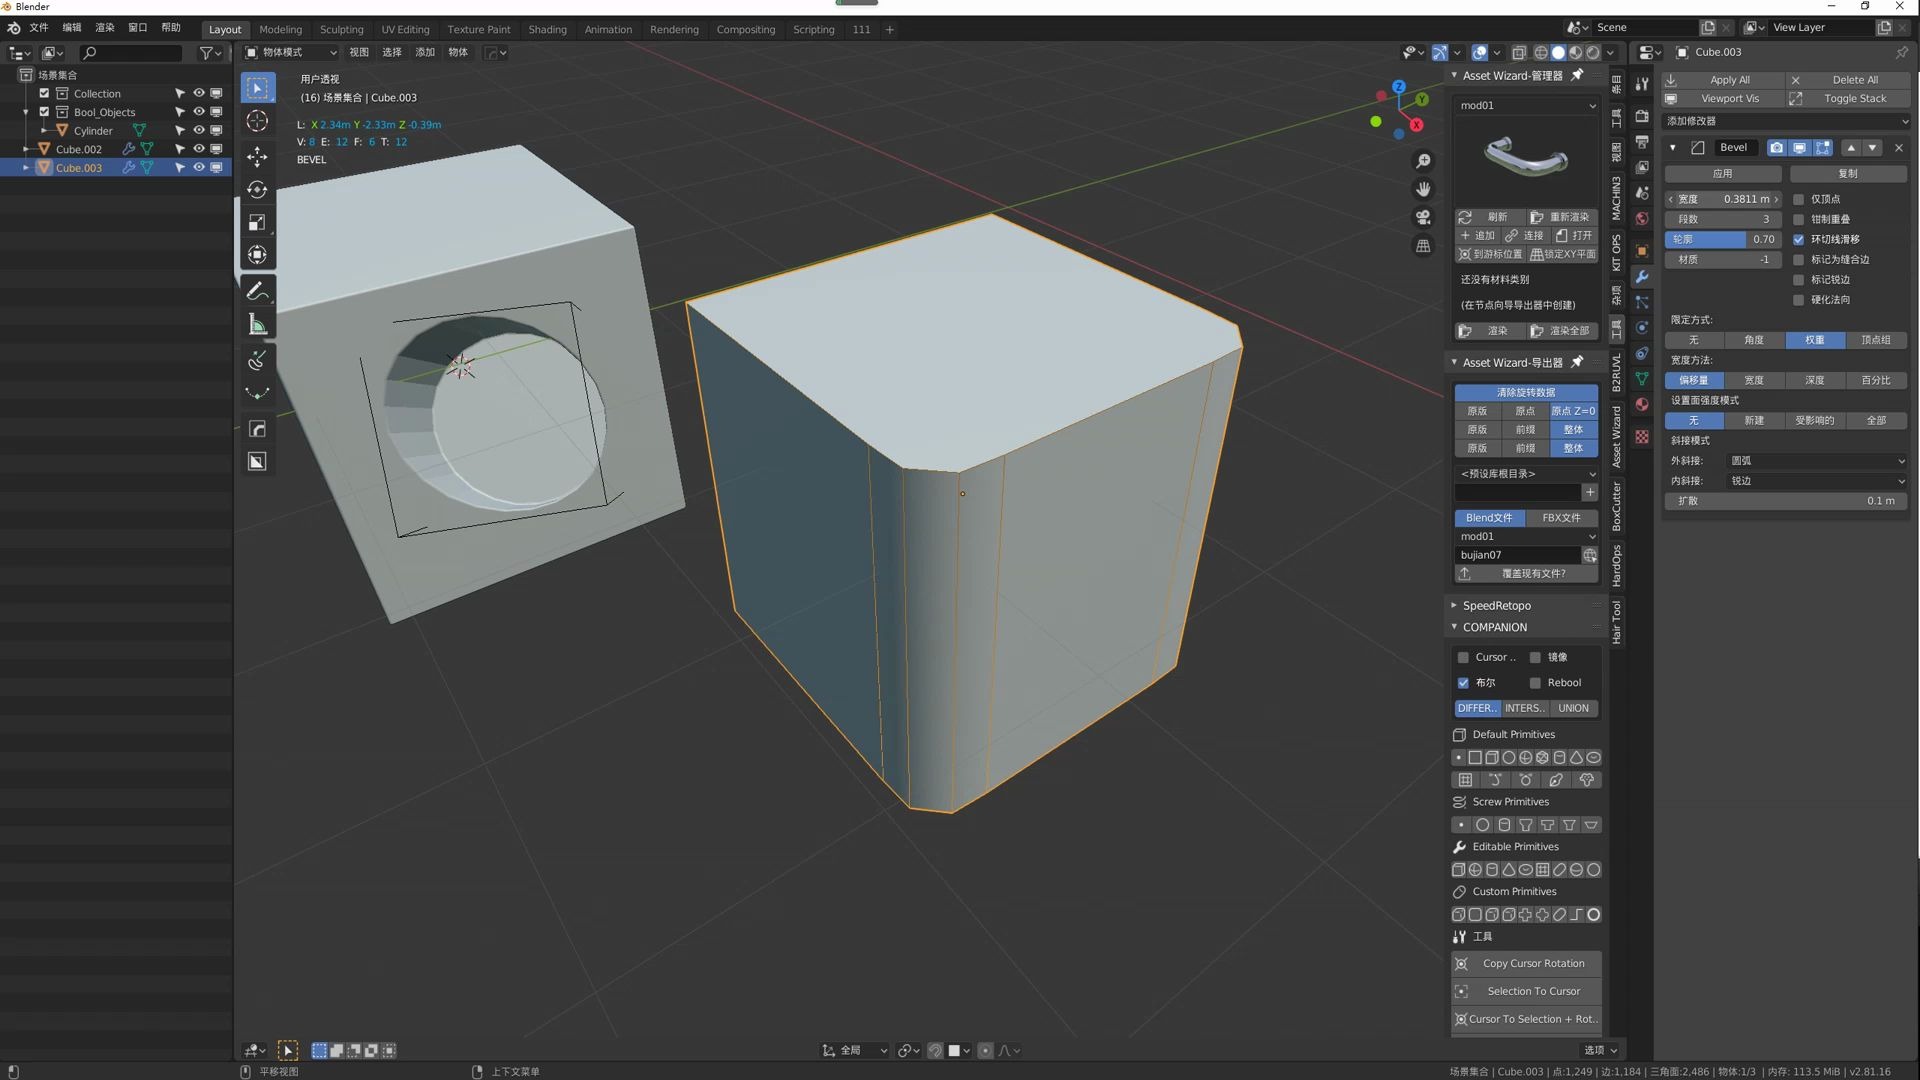Screen dimensions: 1920x1080
Task: Activate the Annotate tool
Action: (x=257, y=291)
